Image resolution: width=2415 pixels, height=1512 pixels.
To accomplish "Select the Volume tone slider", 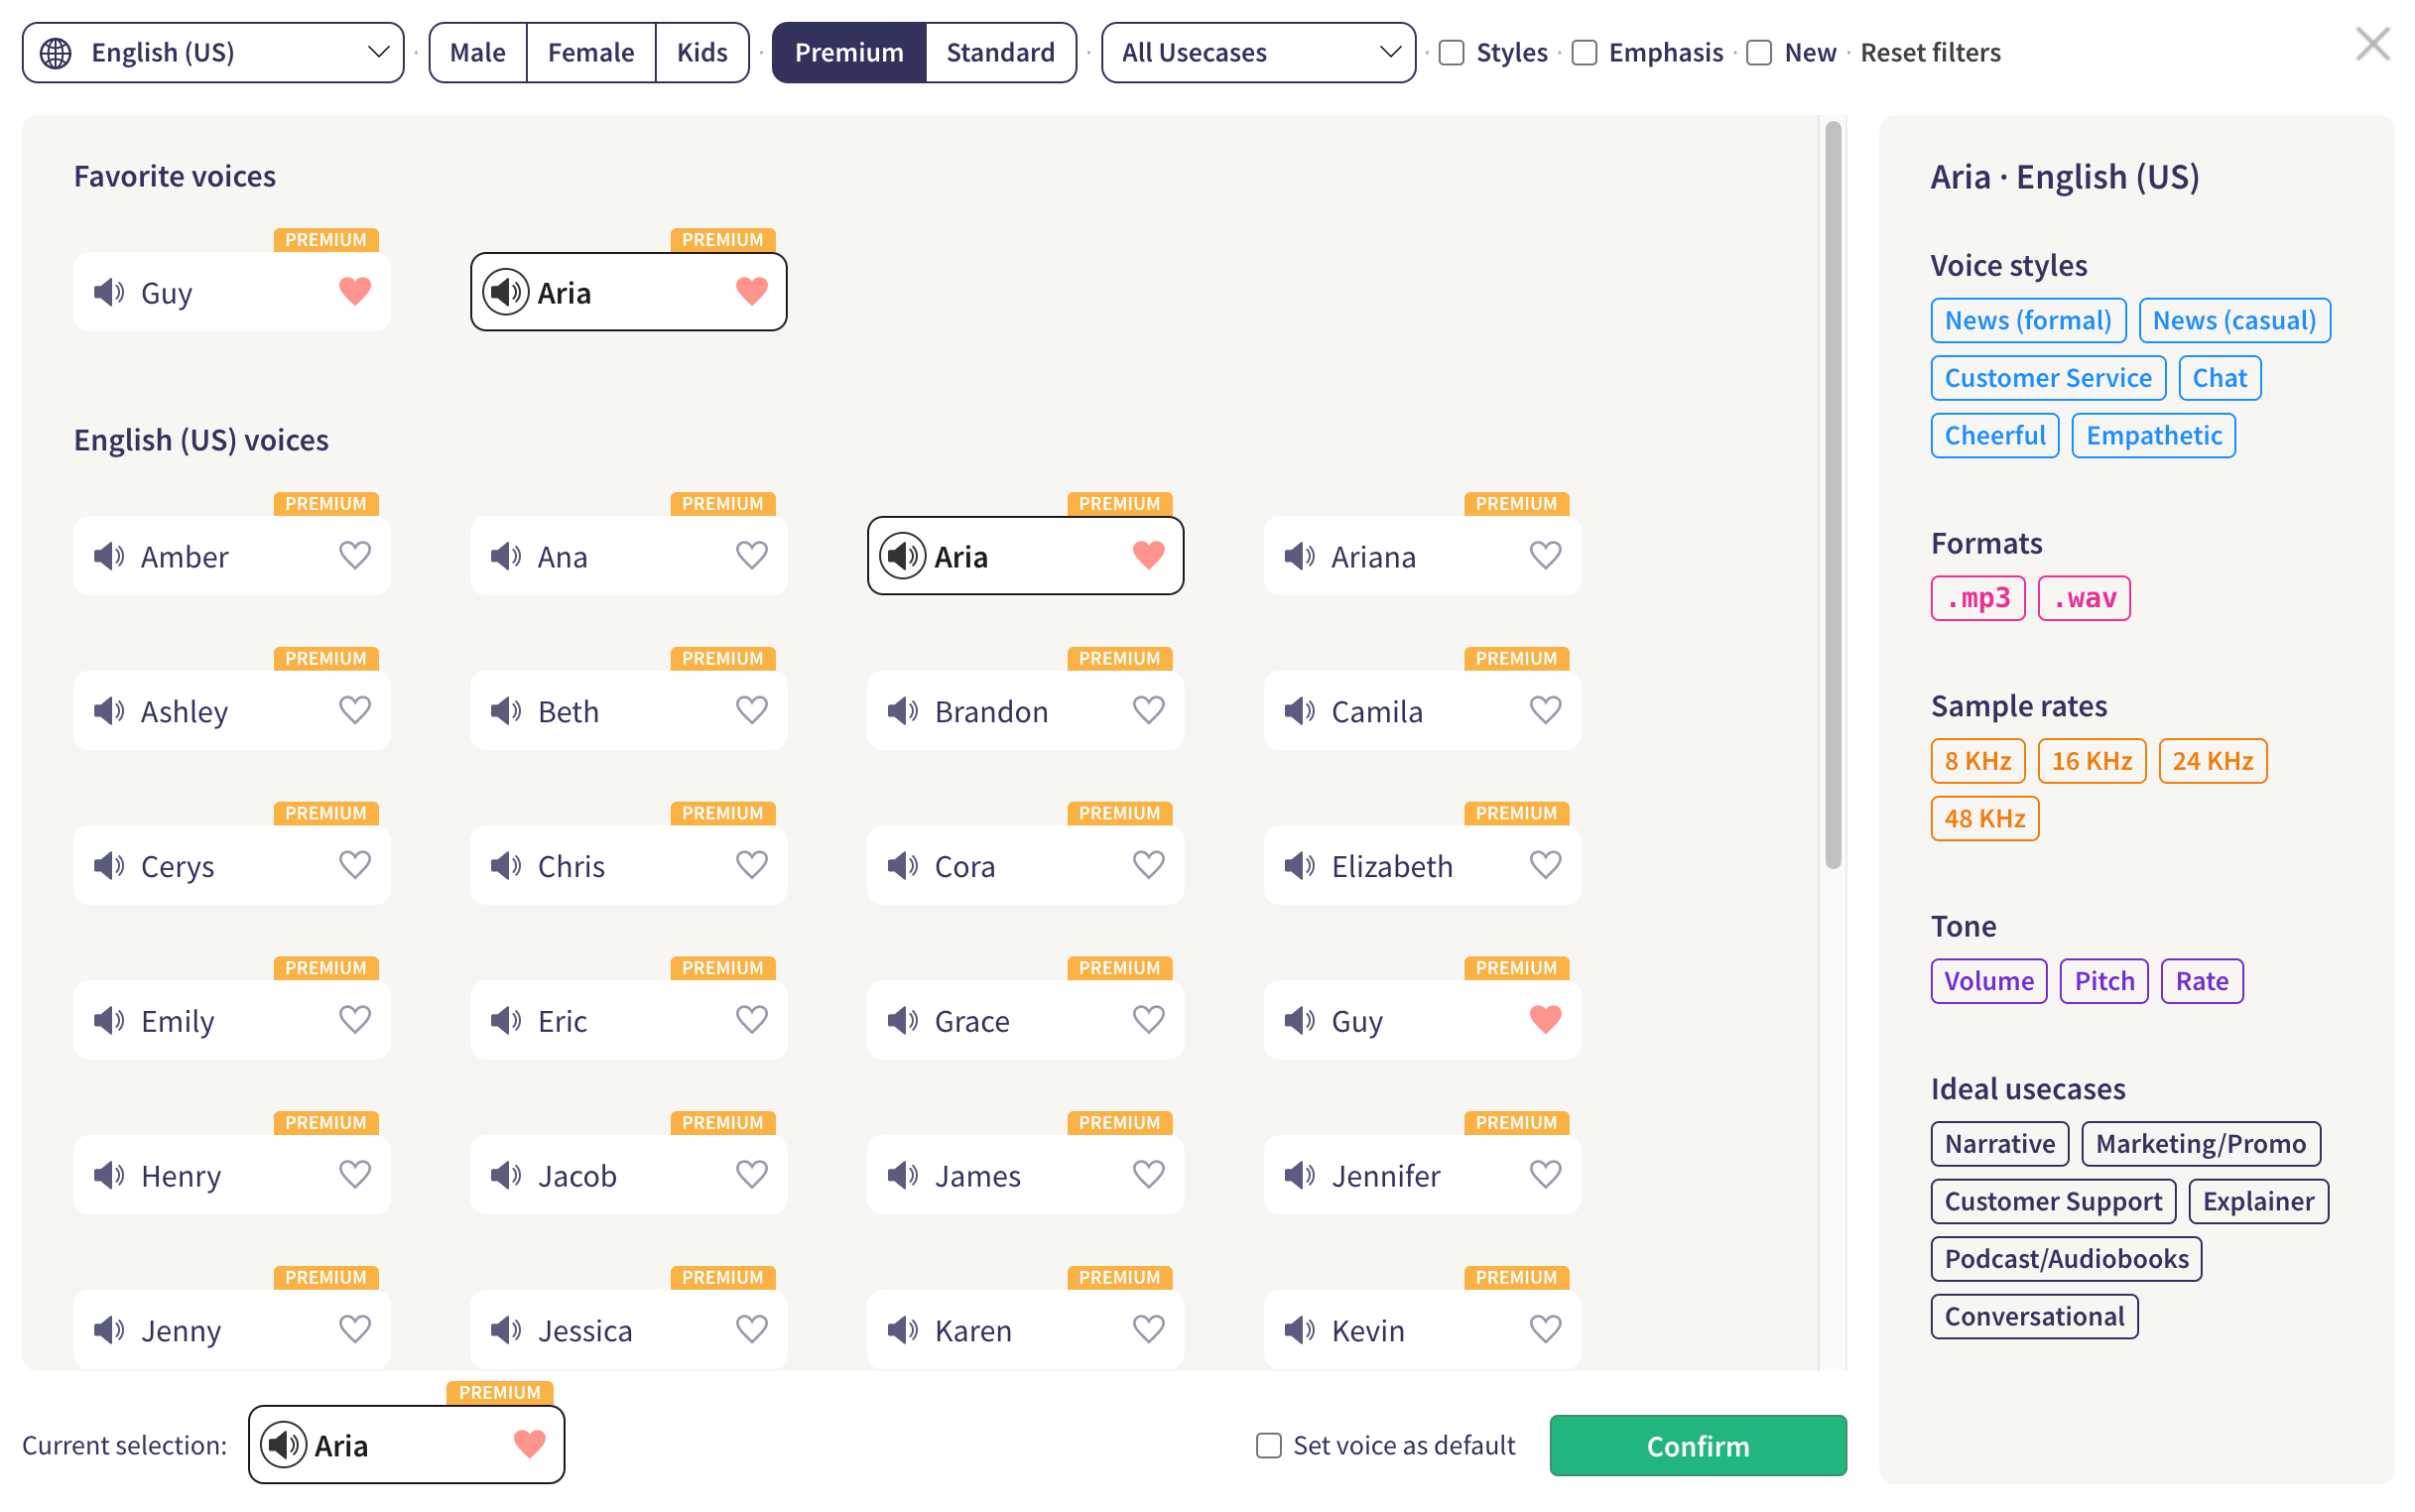I will 1988,980.
